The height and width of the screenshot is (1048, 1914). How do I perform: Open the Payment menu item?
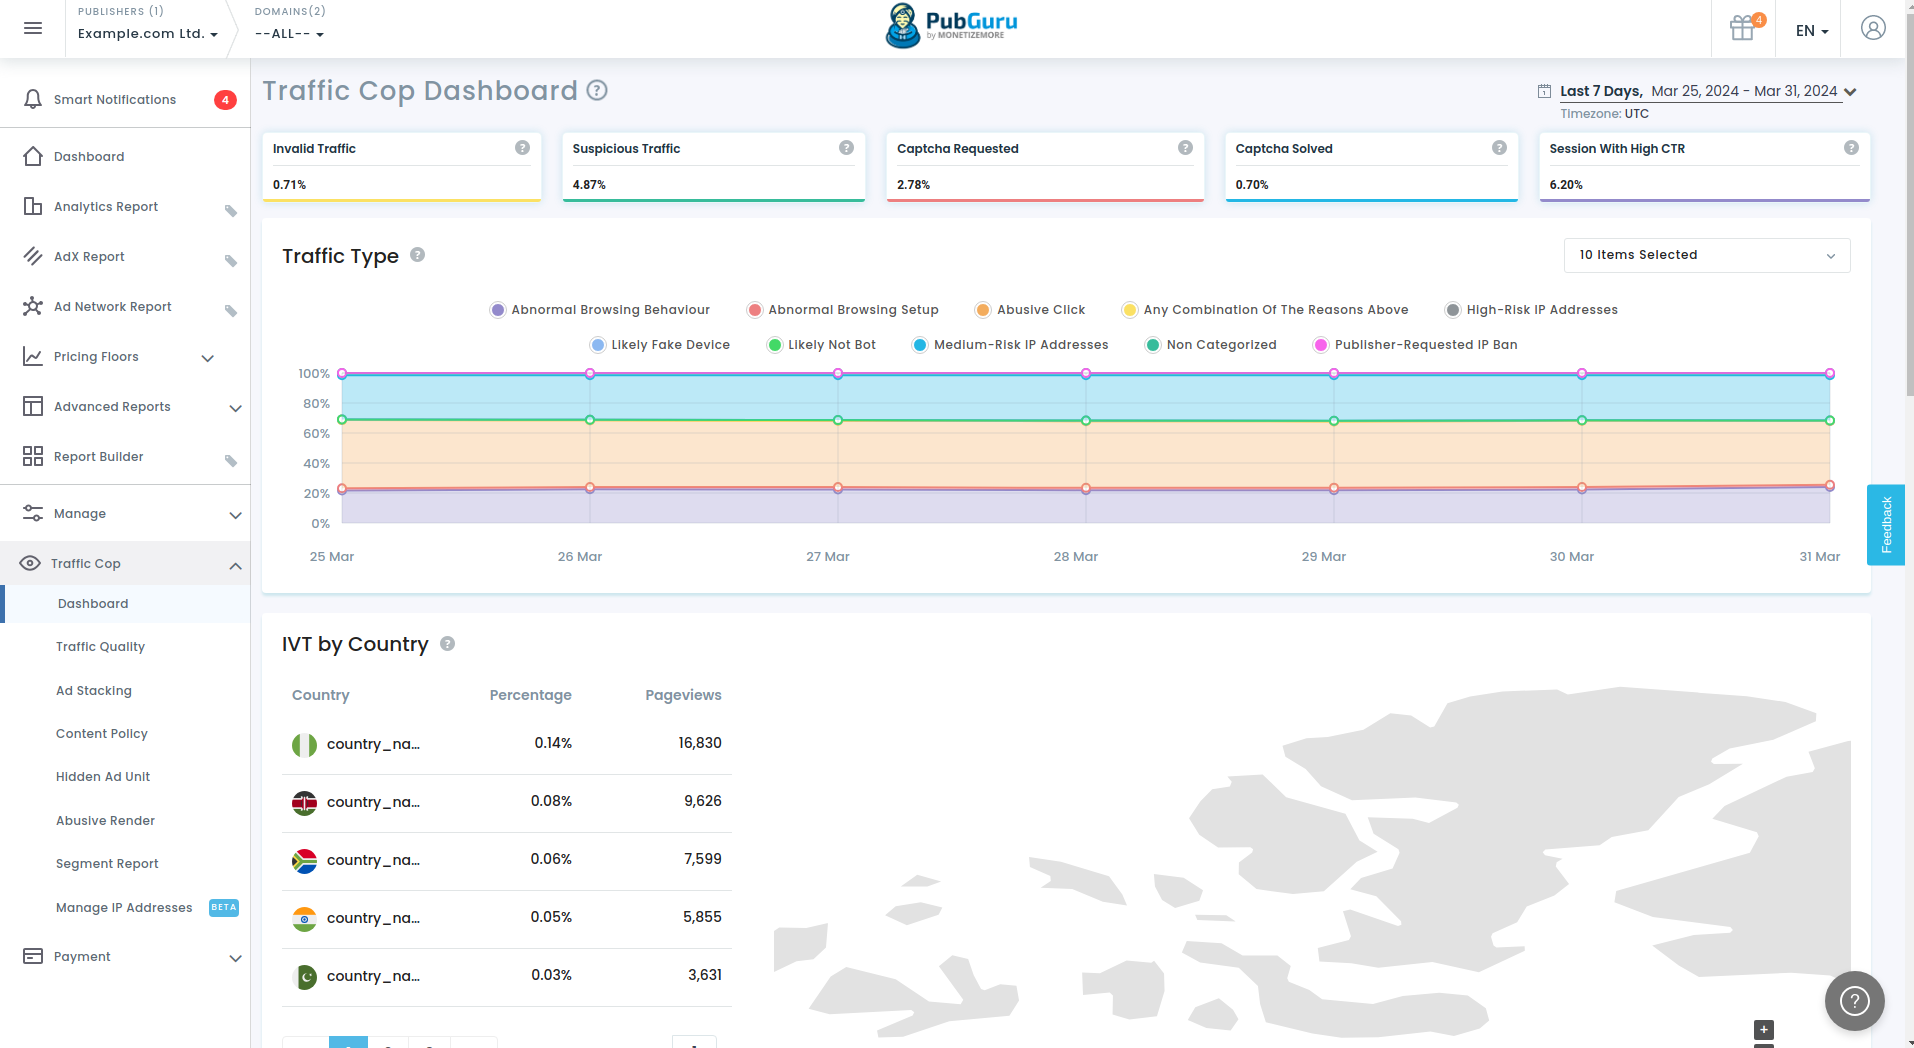coord(80,956)
